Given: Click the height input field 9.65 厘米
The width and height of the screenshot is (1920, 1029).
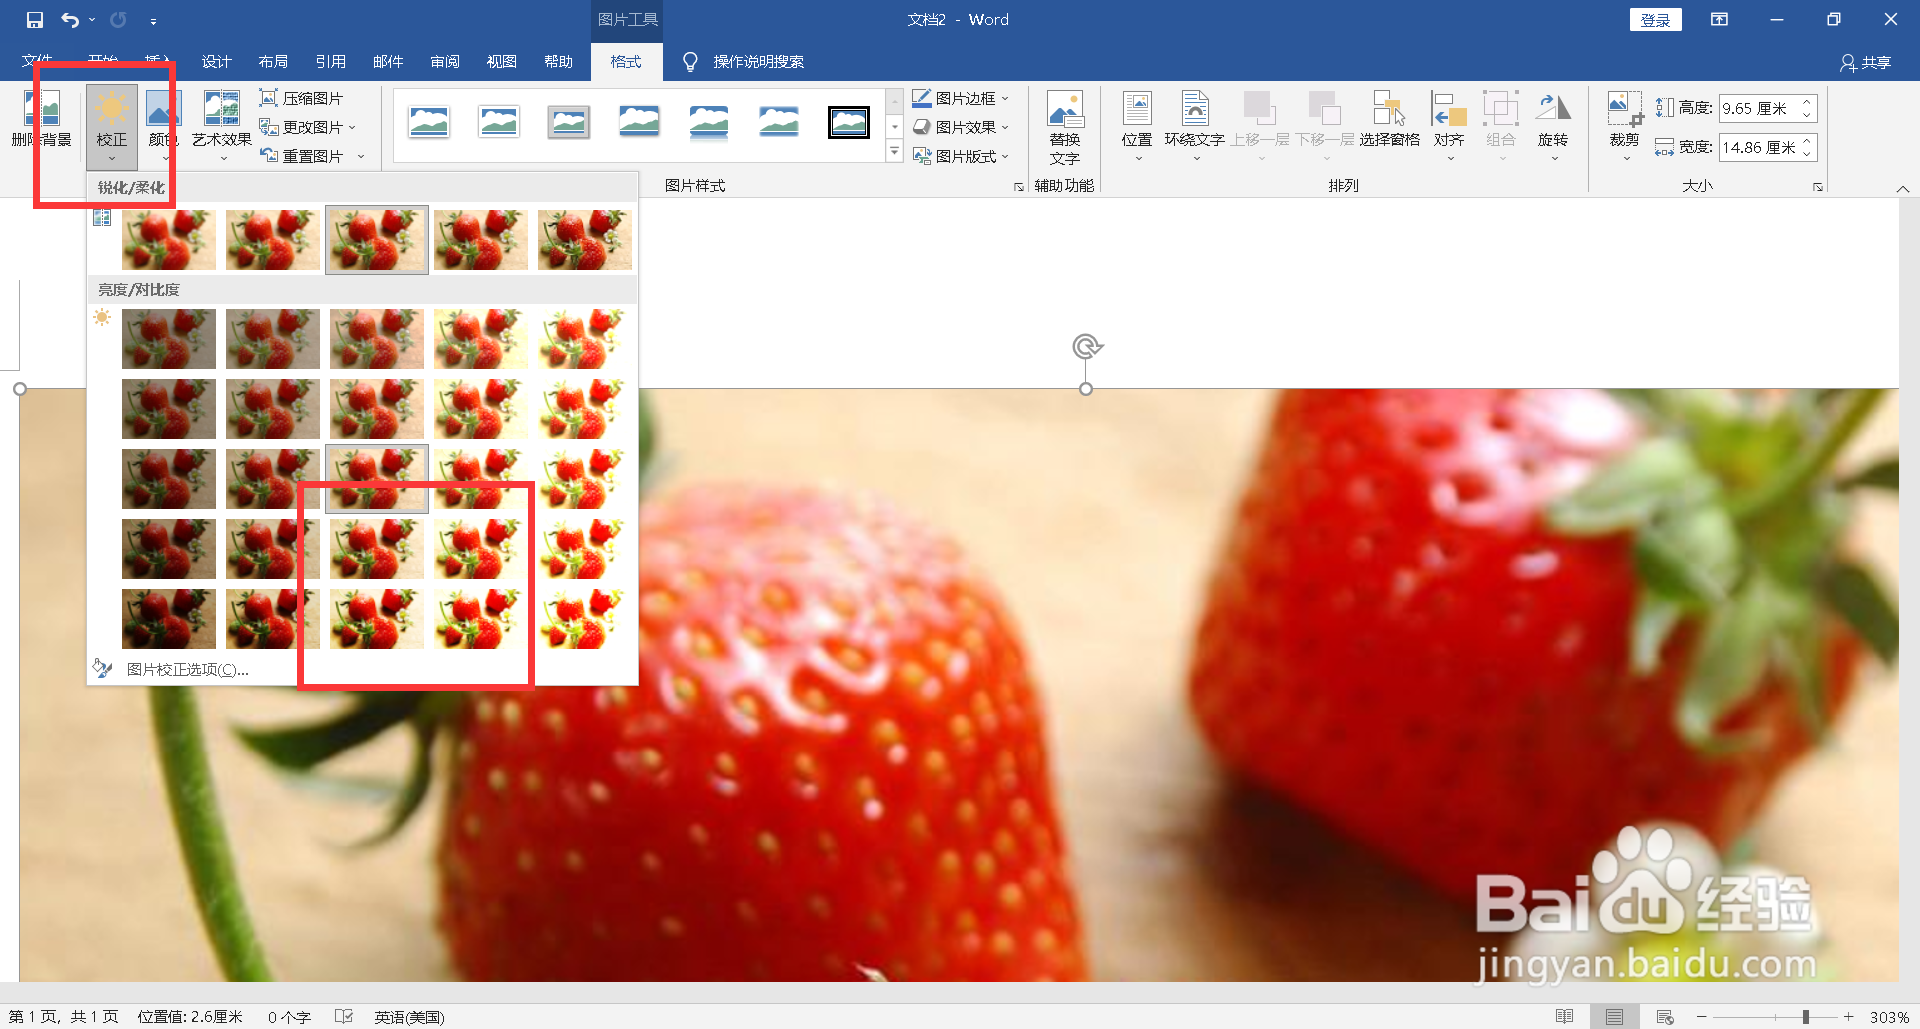Looking at the screenshot, I should click(1759, 108).
